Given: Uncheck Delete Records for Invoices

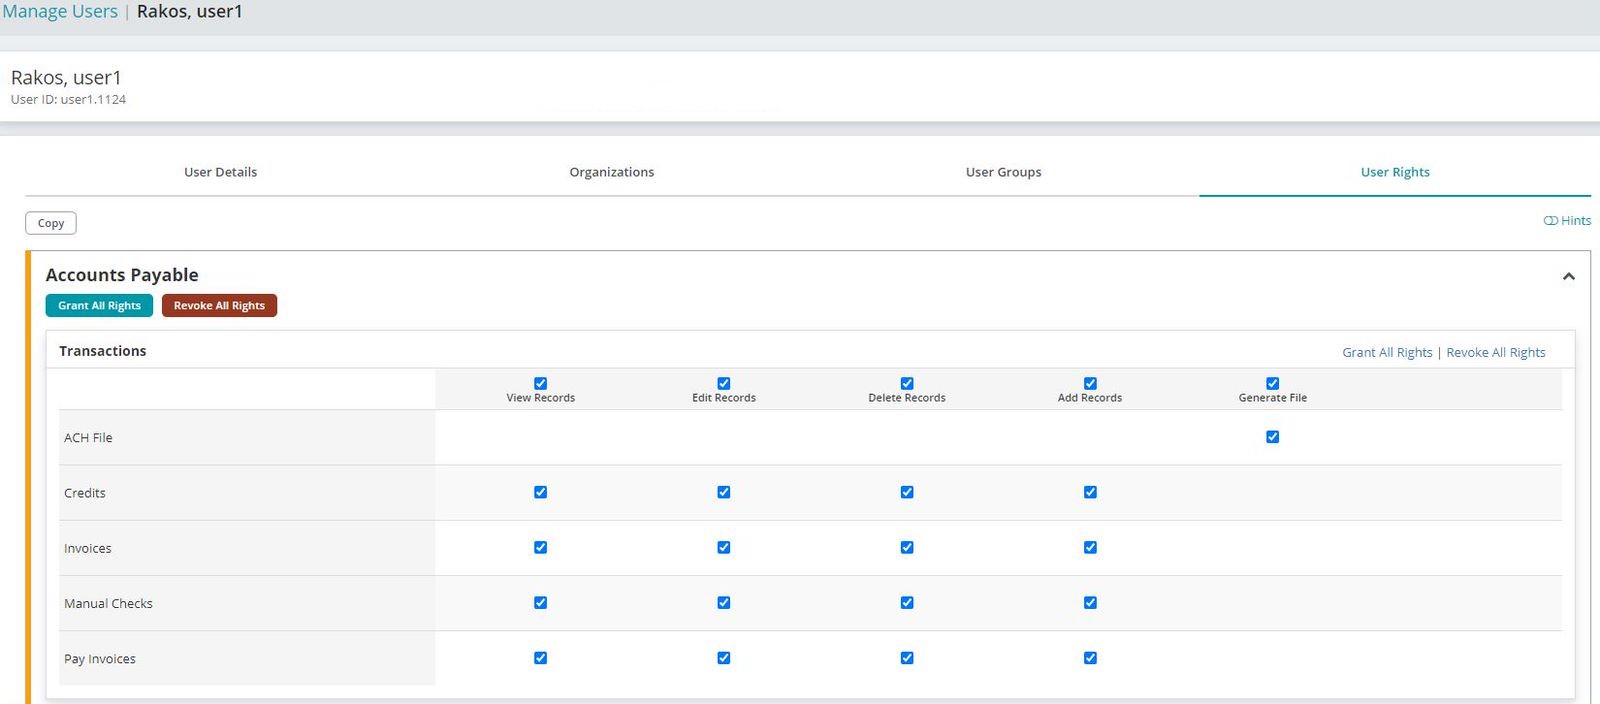Looking at the screenshot, I should 907,548.
